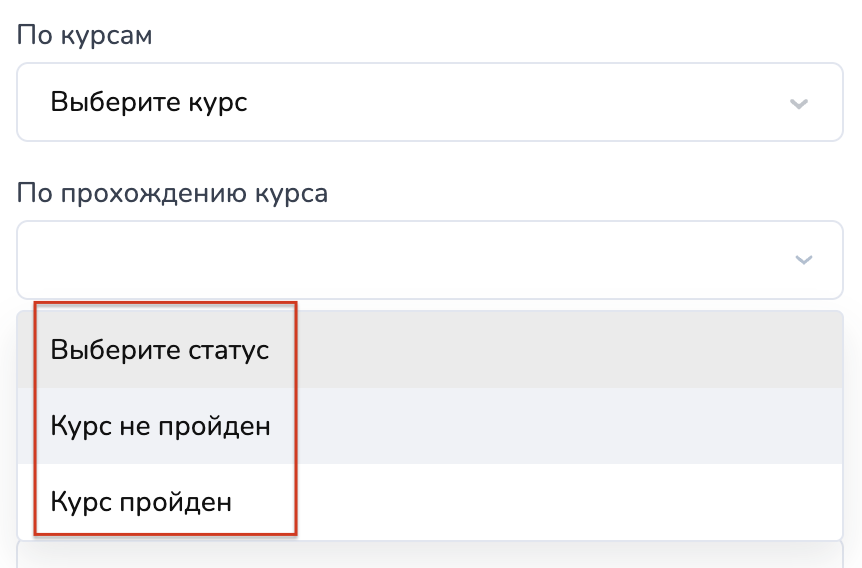Expand the course list using its arrow
The width and height of the screenshot is (862, 568).
pyautogui.click(x=798, y=103)
